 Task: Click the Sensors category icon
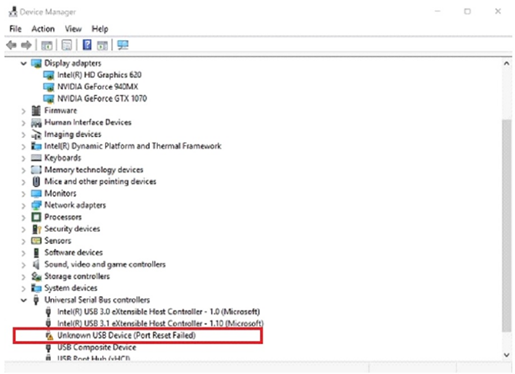click(36, 241)
